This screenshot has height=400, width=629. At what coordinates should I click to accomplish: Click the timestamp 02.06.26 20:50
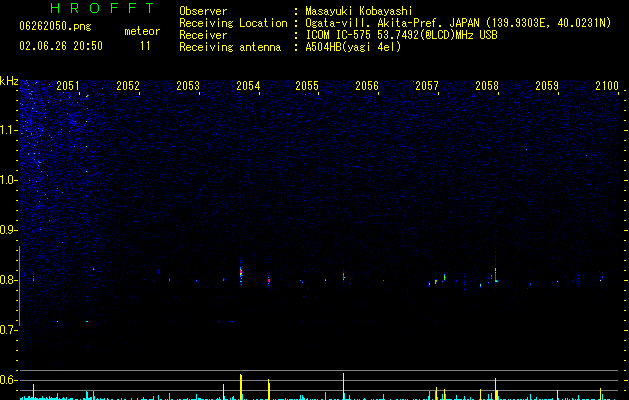pyautogui.click(x=61, y=46)
